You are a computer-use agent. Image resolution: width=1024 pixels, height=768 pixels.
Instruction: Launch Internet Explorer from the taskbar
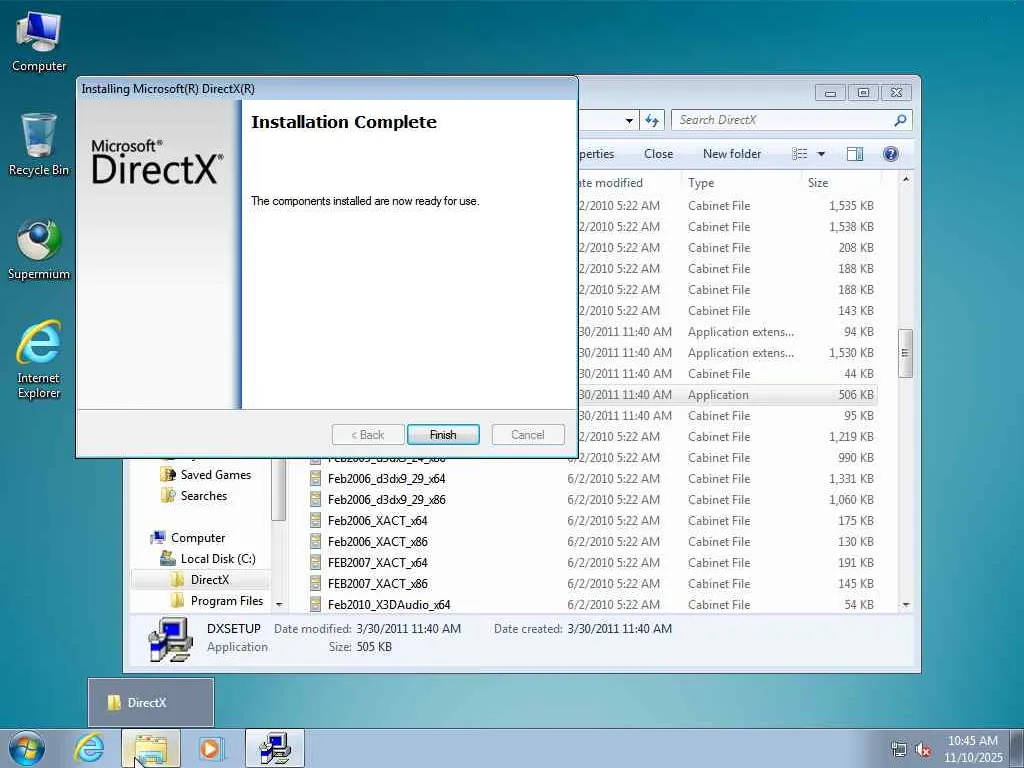[x=89, y=748]
